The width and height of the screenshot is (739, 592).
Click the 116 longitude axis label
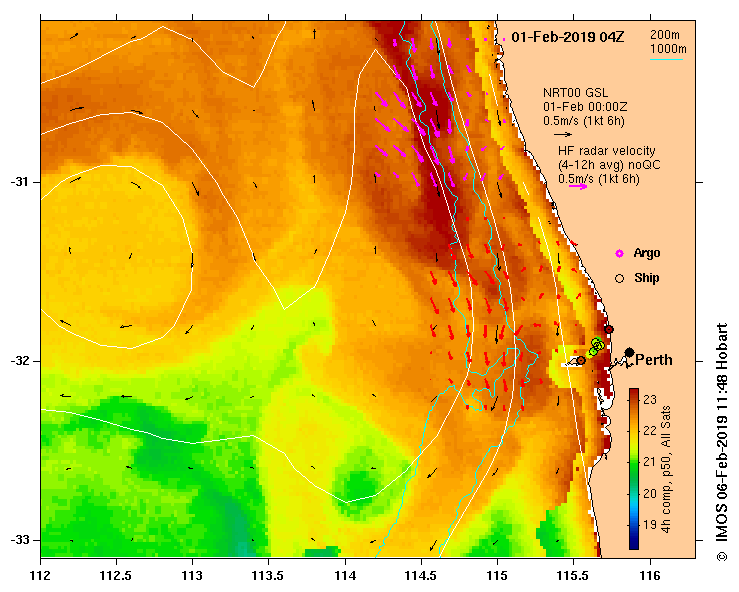650,576
